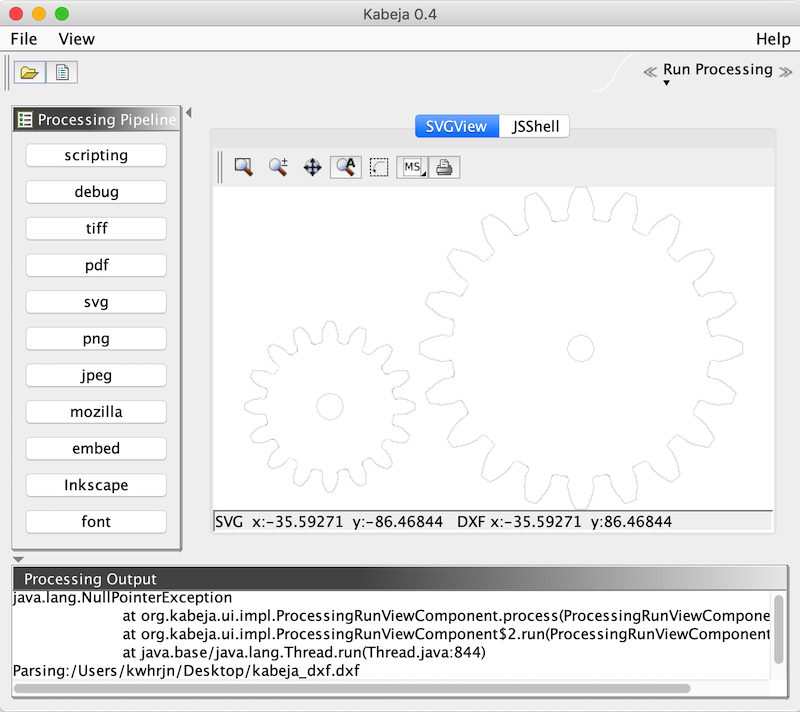Click the DXF x:-35.59271 coordinate readout

[x=564, y=522]
